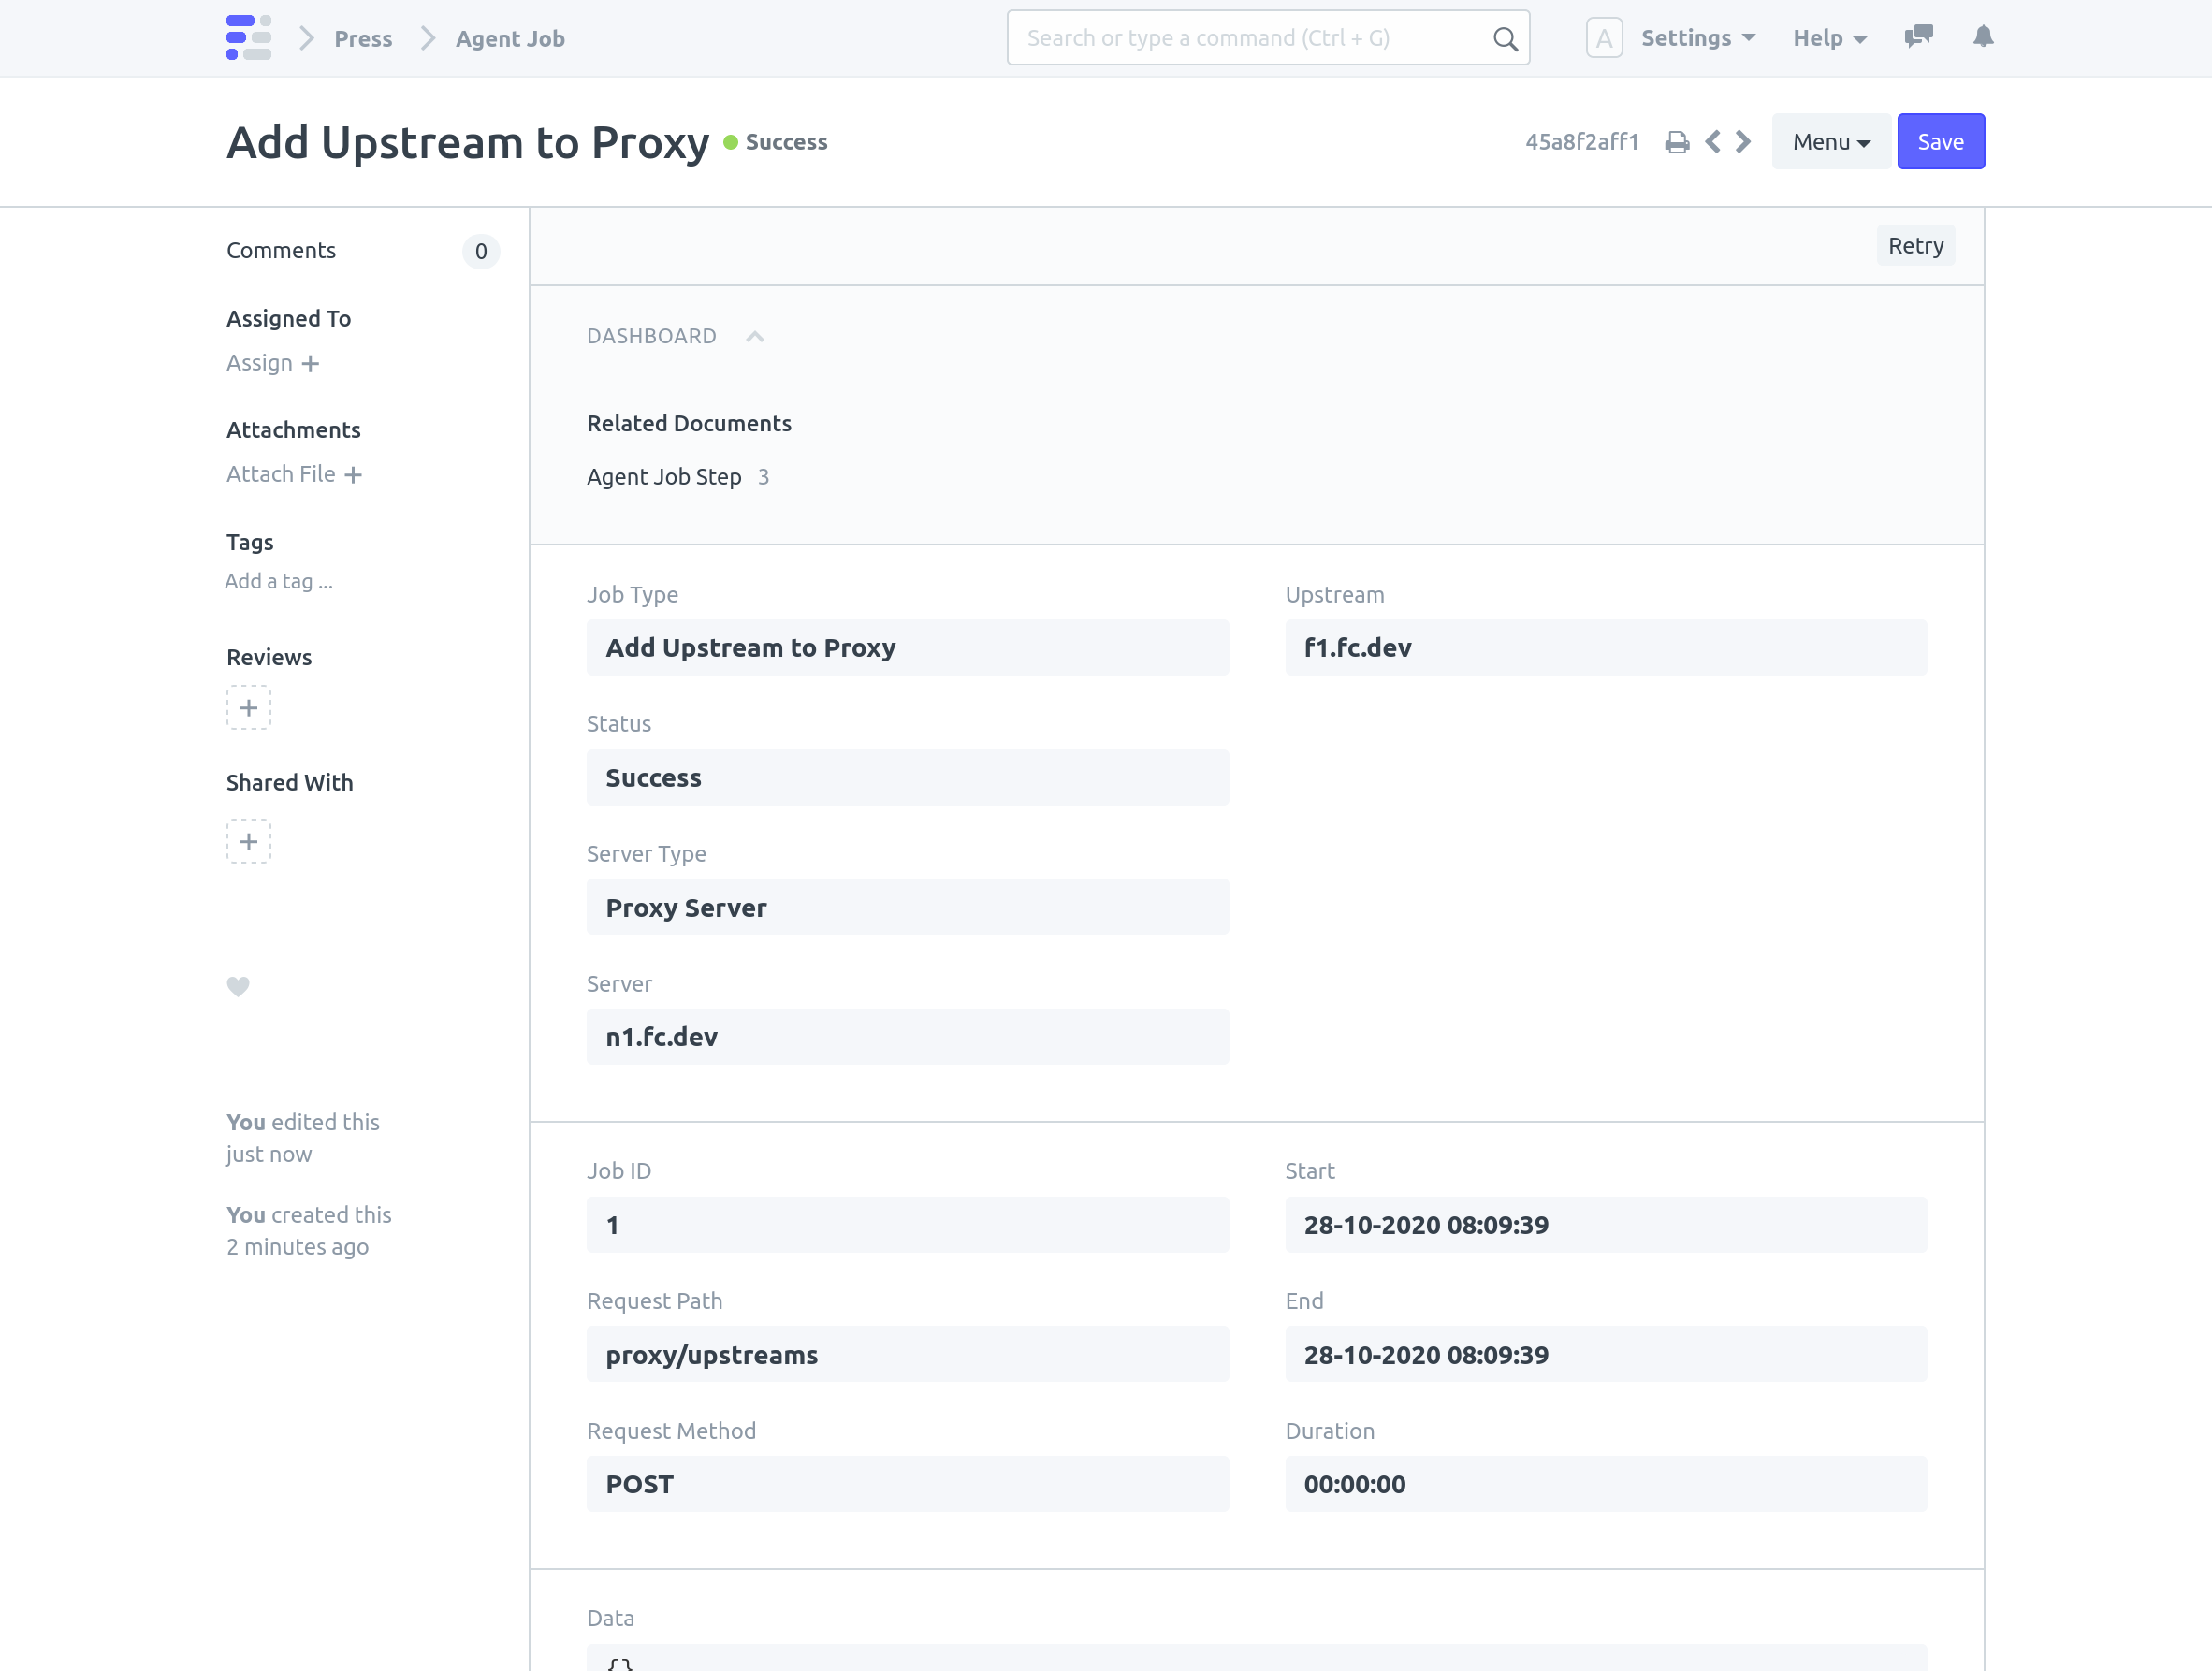Open the Agent Job breadcrumb item
Screen dimensions: 2212x1671
pyautogui.click(x=509, y=38)
